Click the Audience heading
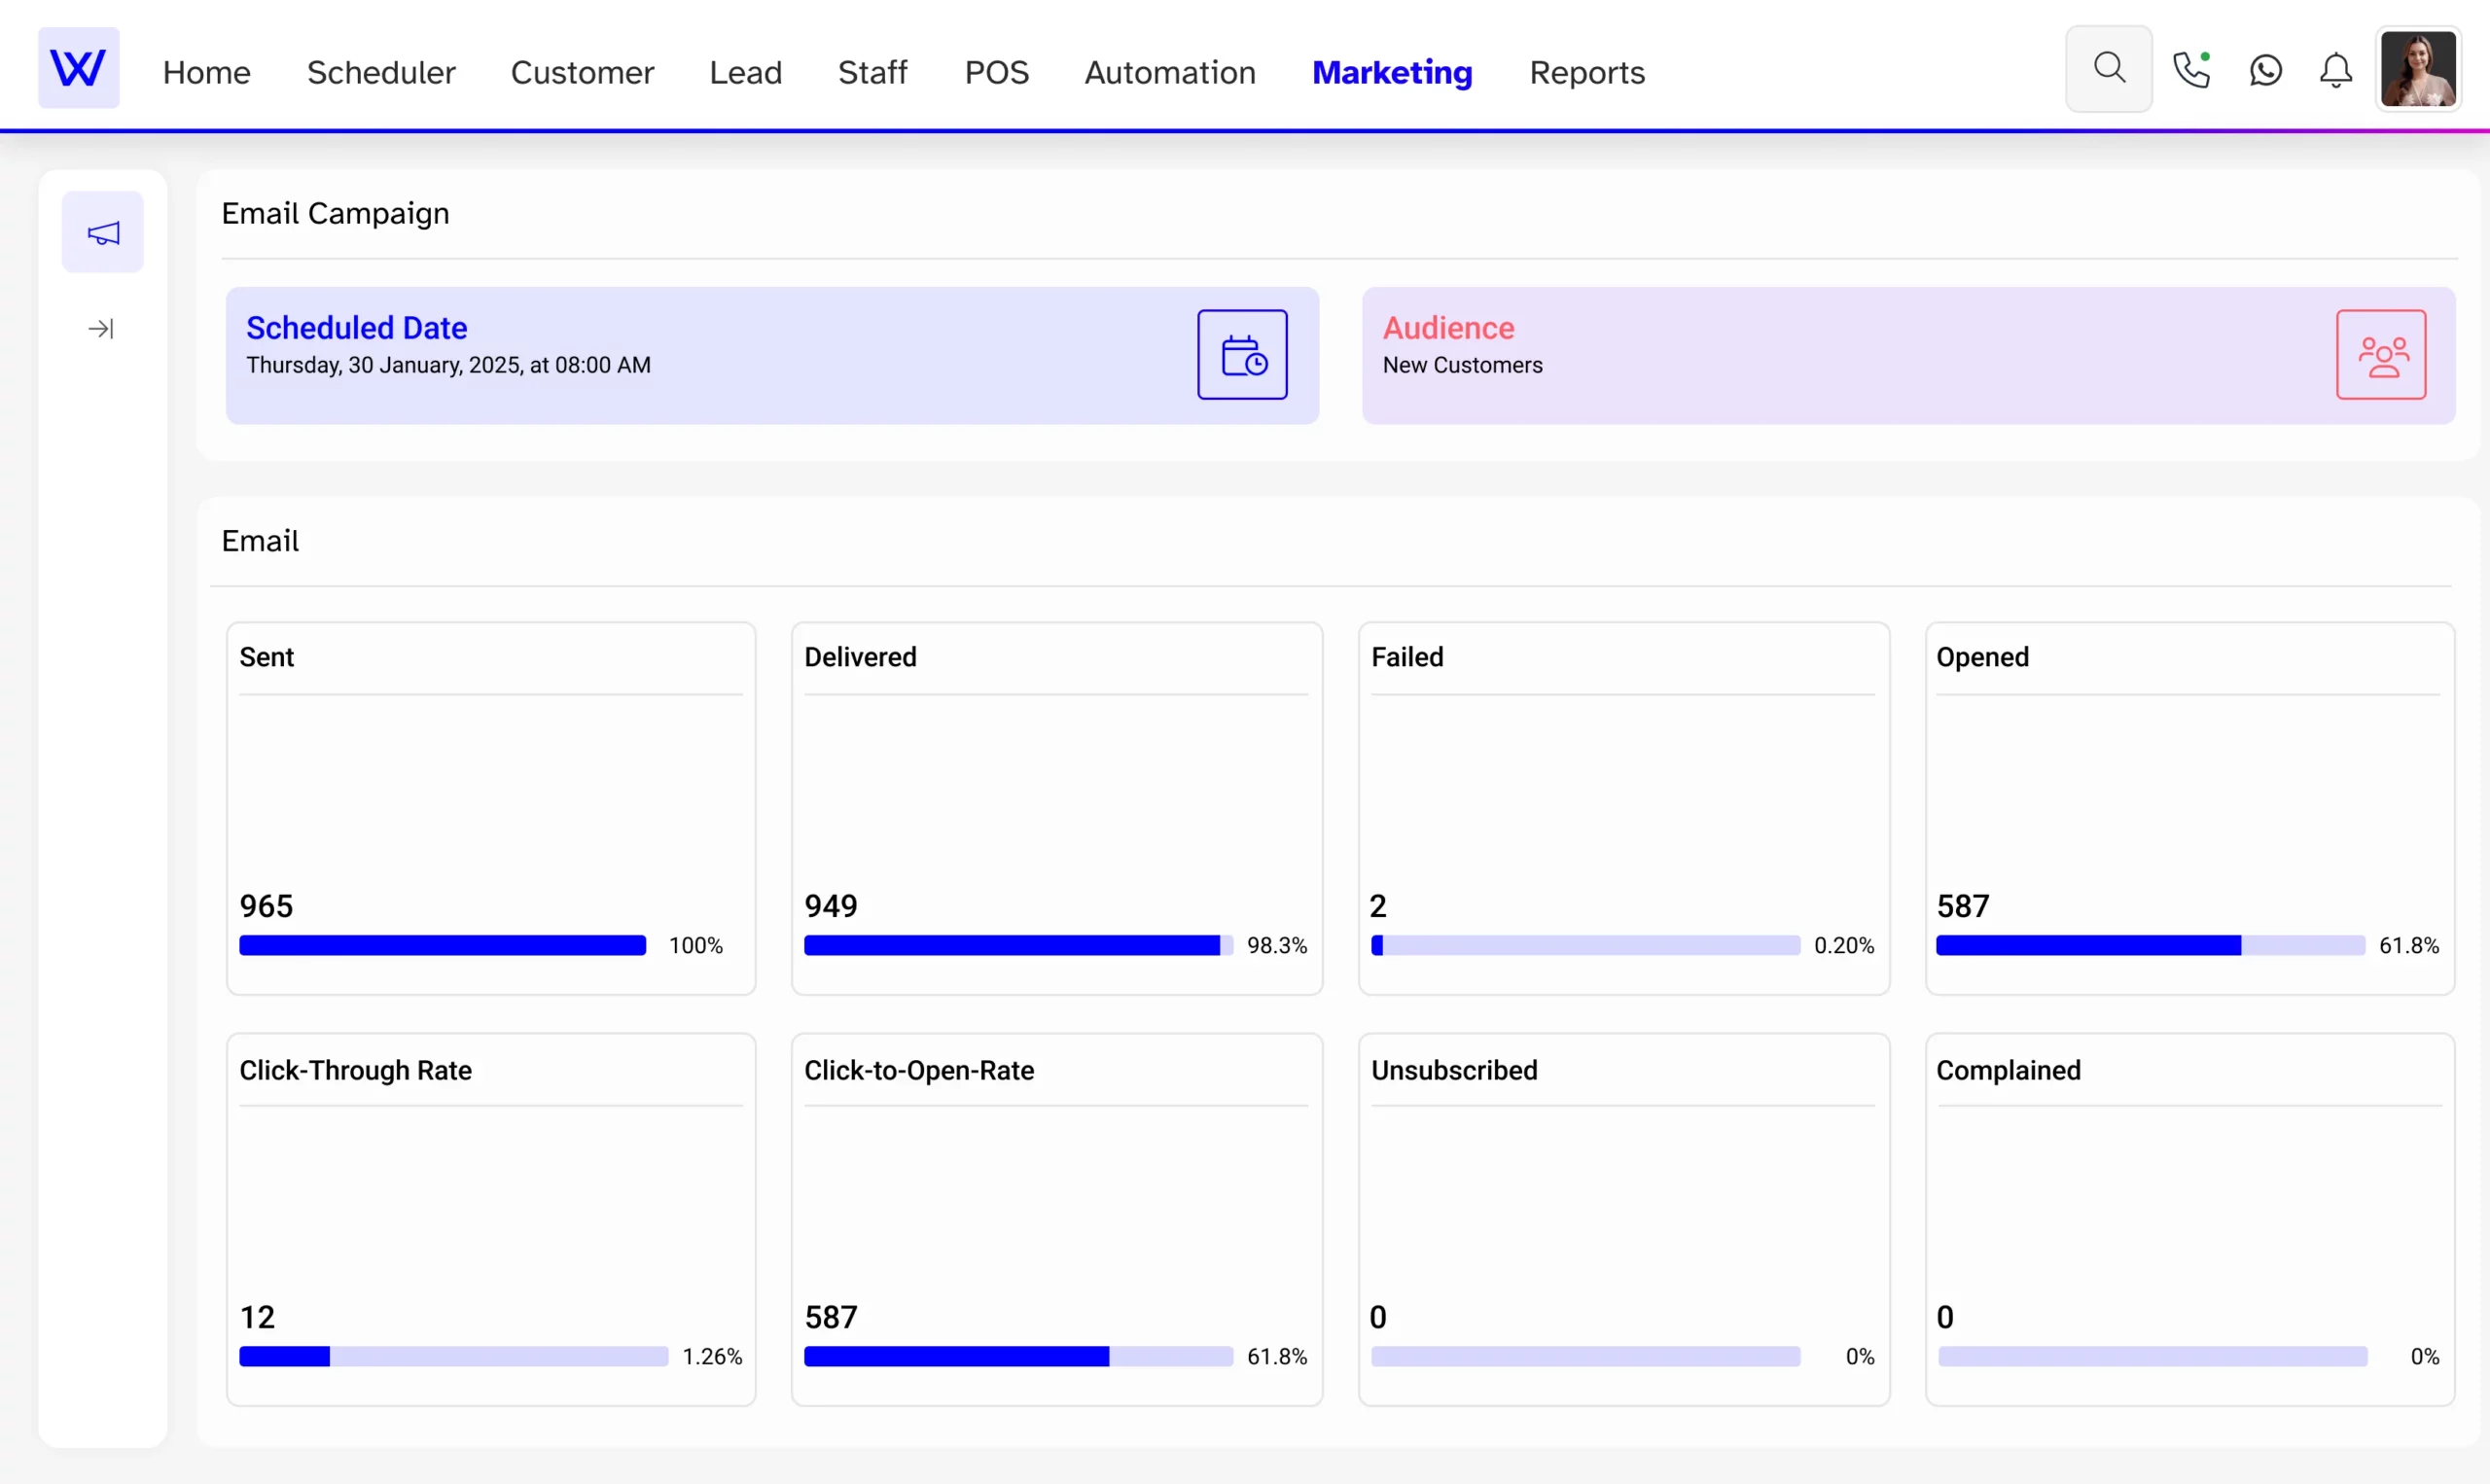Image resolution: width=2490 pixels, height=1484 pixels. point(1447,328)
